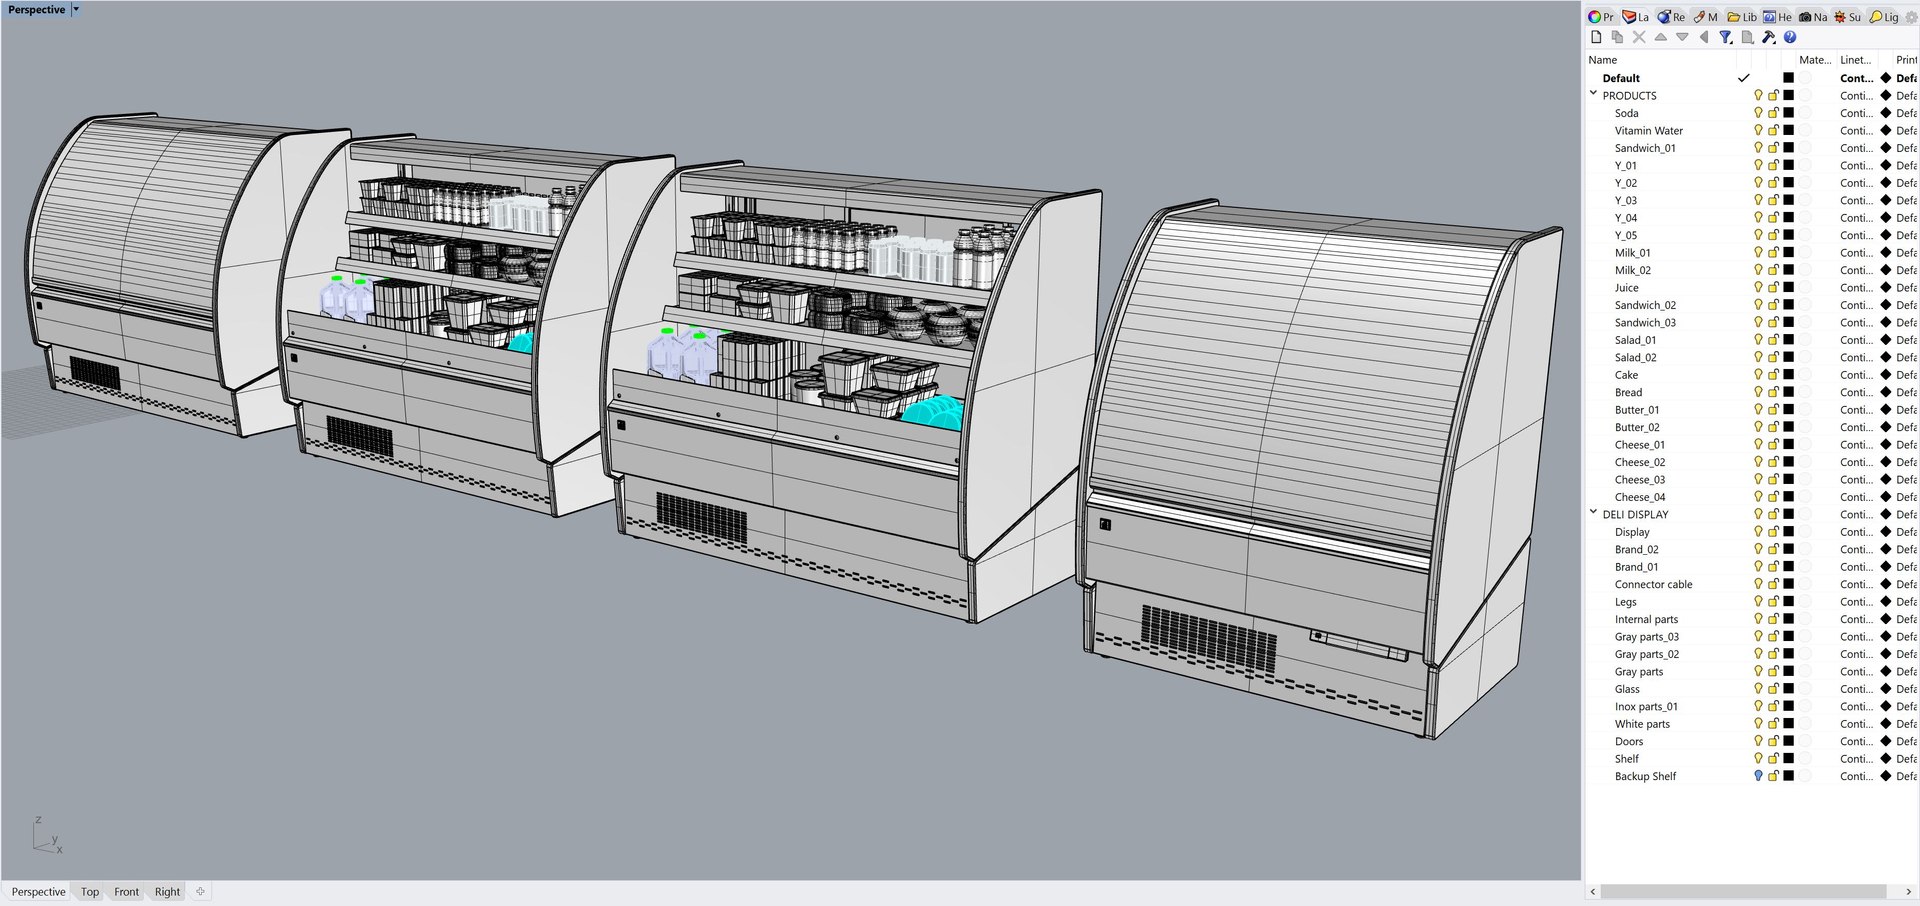Open the Libraries (Lib) panel tab
Viewport: 1920px width, 906px height.
(x=1741, y=17)
